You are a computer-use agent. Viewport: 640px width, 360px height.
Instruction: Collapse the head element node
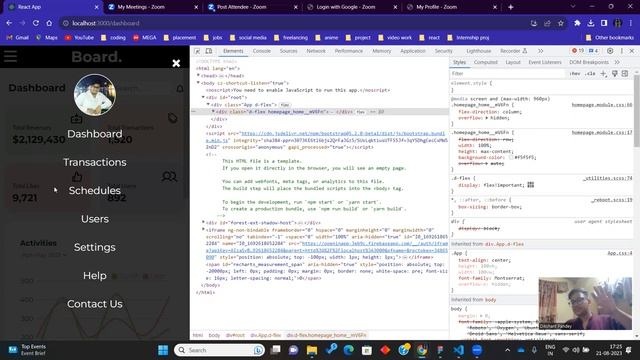198,76
